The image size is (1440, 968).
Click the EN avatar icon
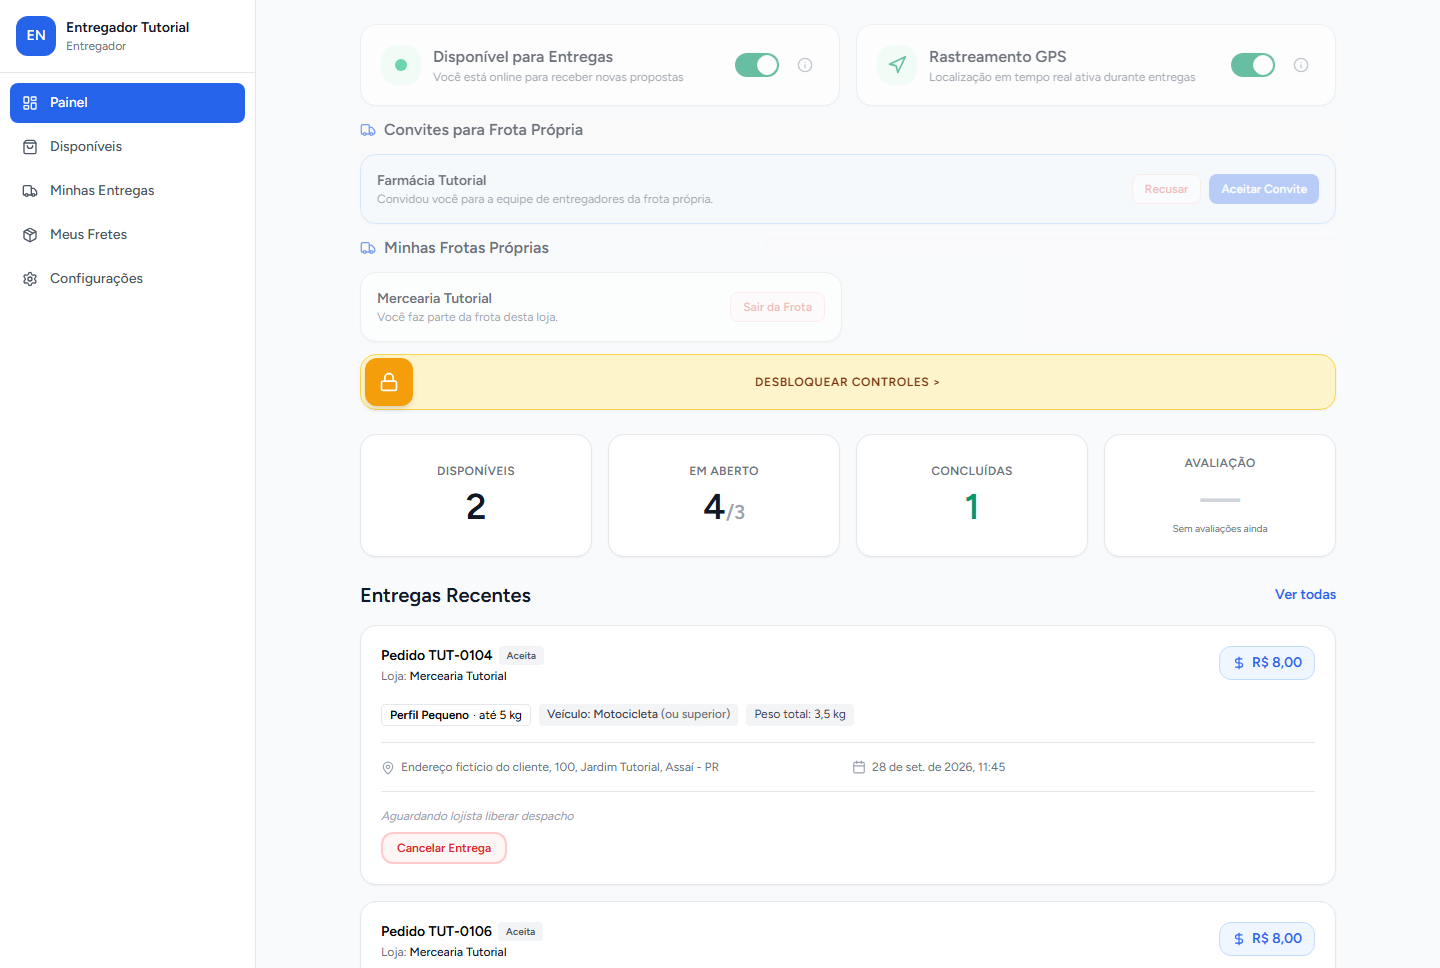coord(36,36)
